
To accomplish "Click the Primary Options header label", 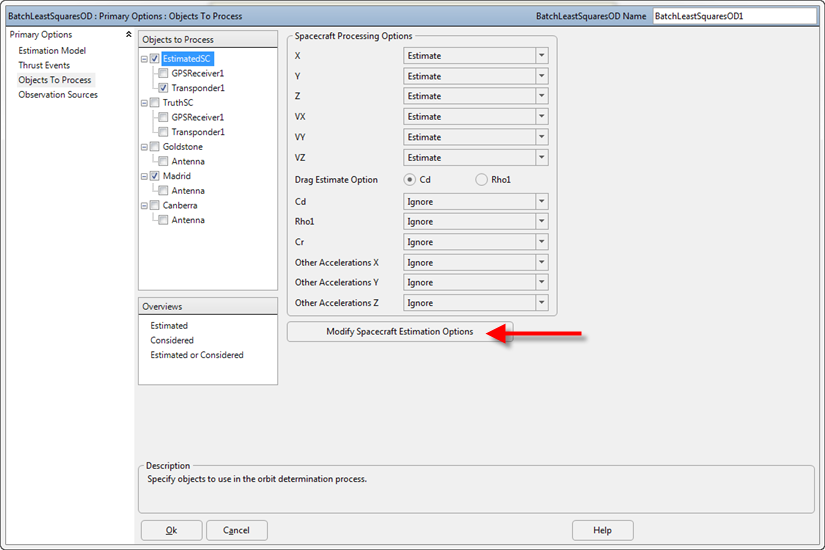I will tap(41, 35).
